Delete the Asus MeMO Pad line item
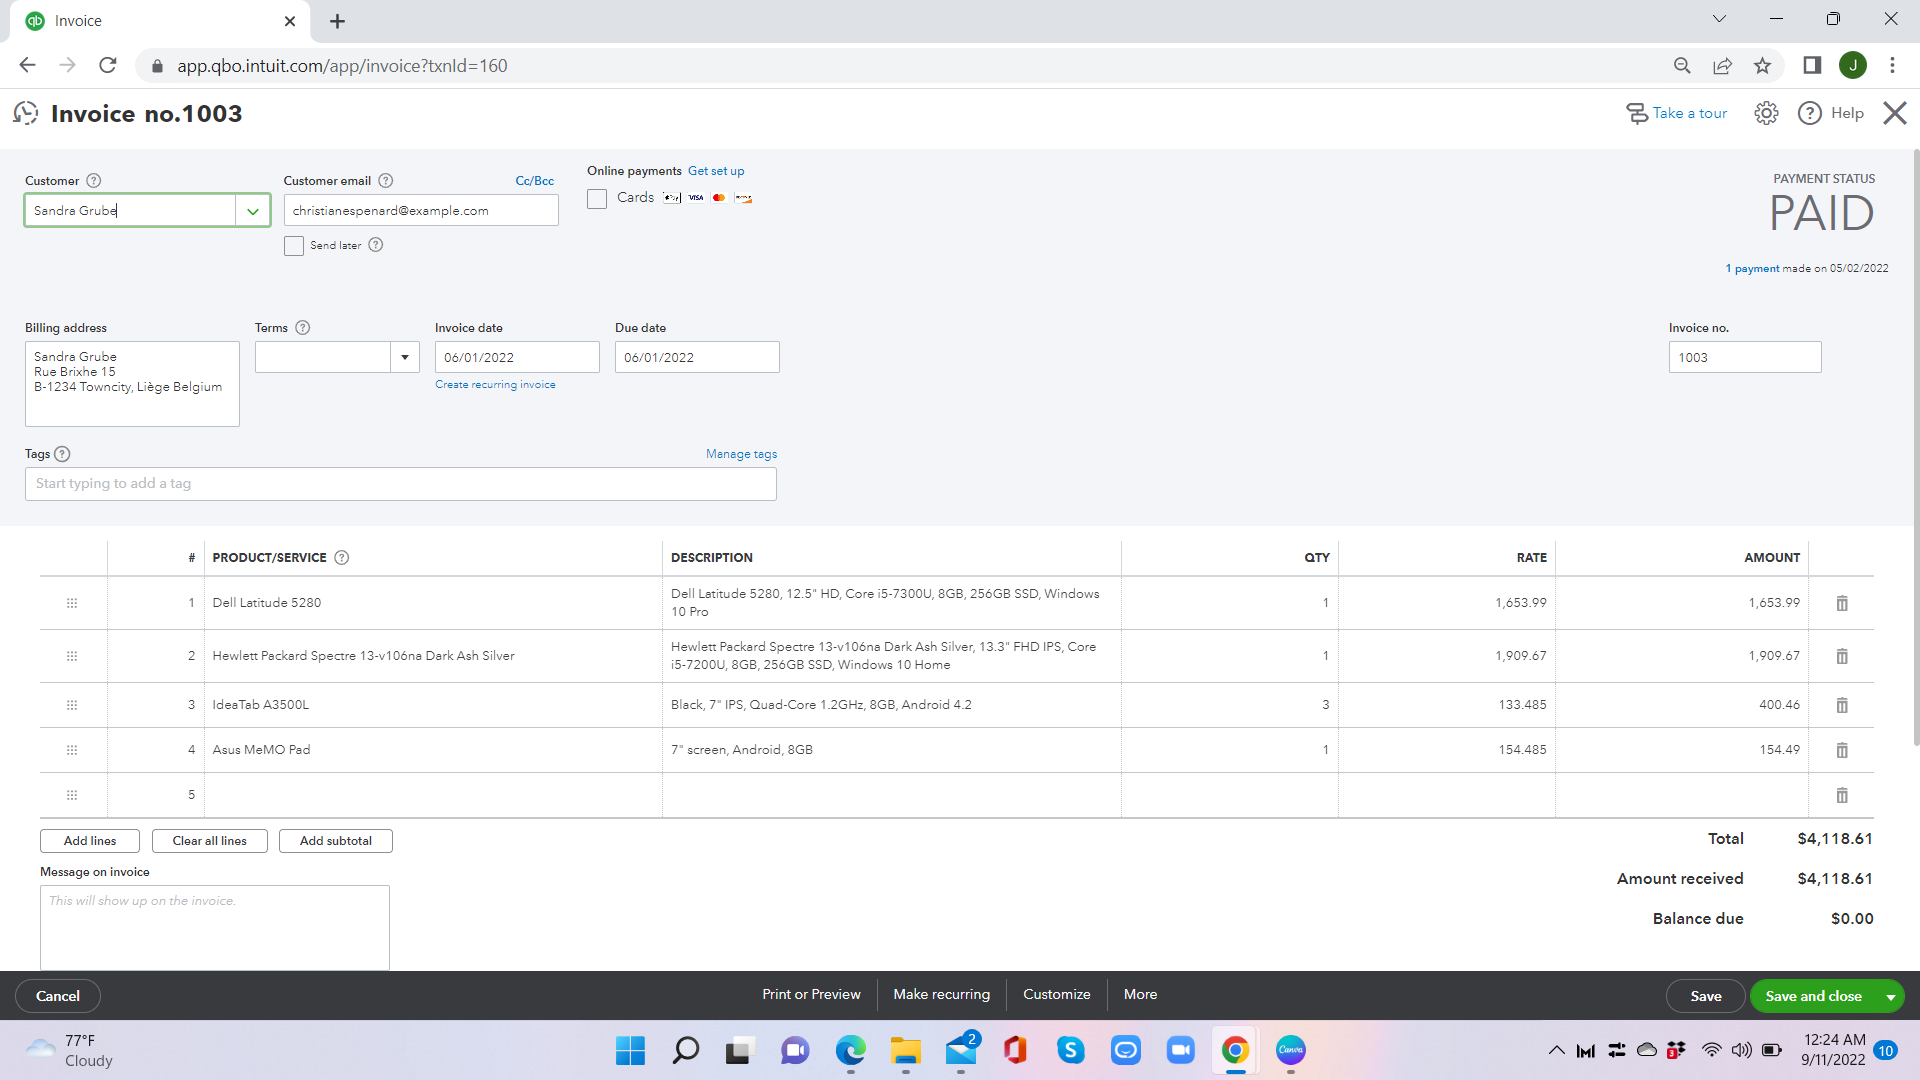This screenshot has height=1080, width=1920. click(x=1841, y=750)
